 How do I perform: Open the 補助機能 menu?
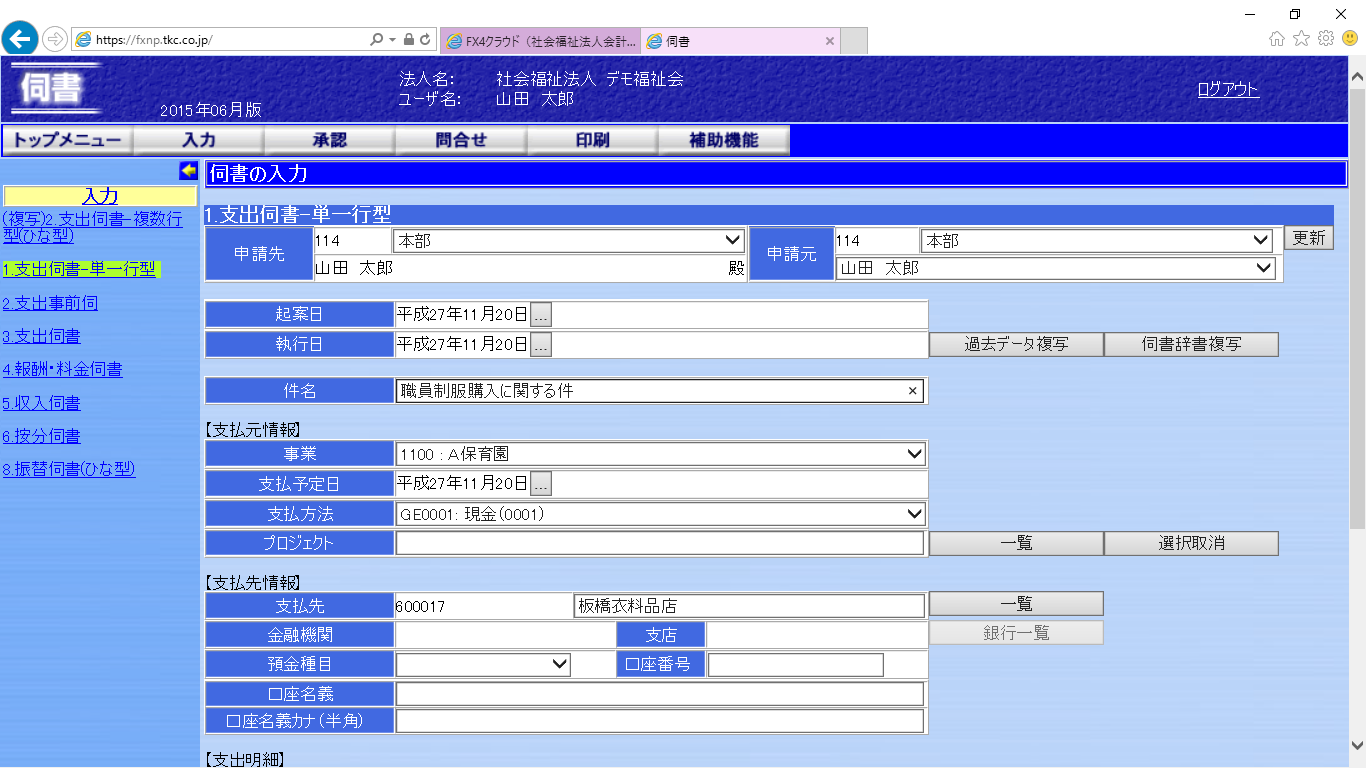[724, 141]
